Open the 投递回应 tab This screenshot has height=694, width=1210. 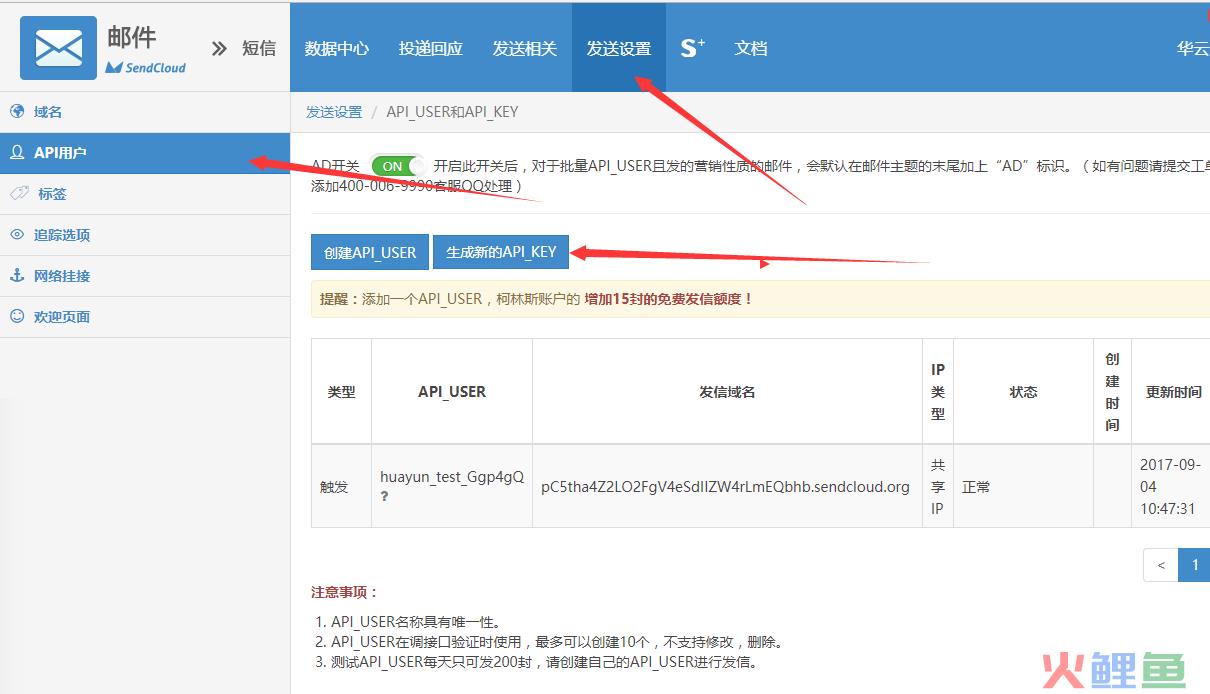coord(431,48)
